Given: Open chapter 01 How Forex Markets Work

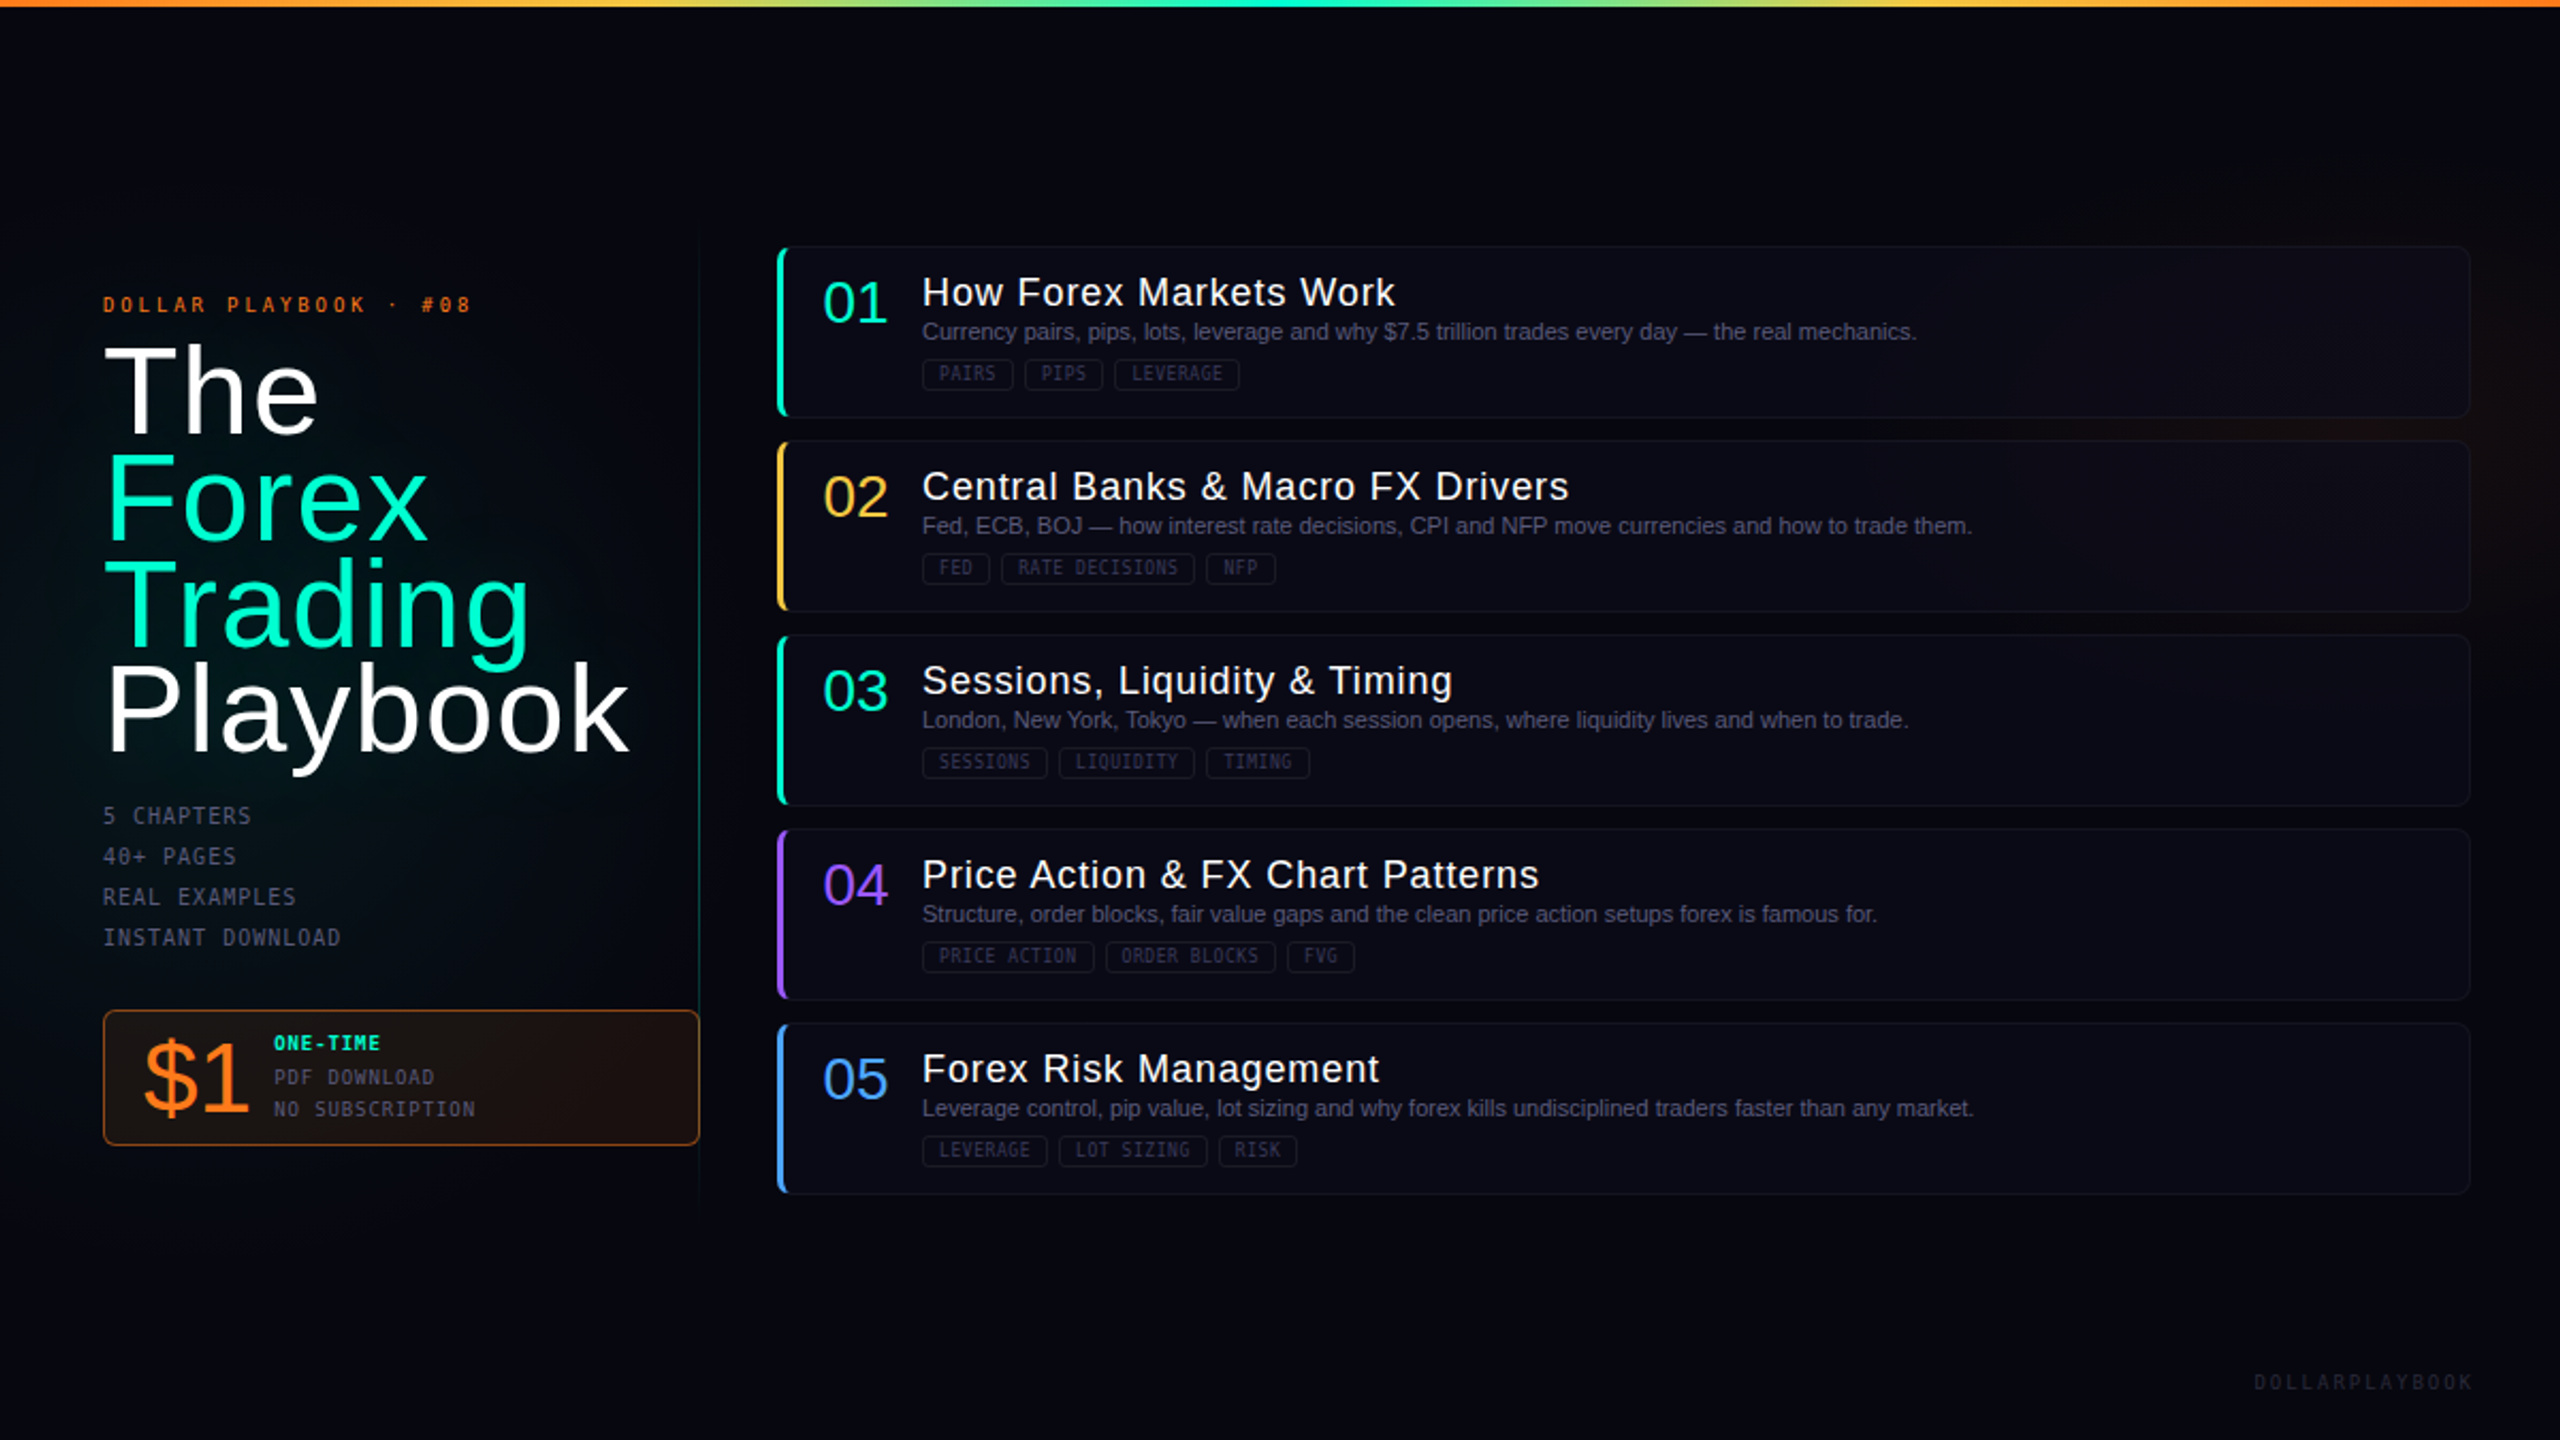Looking at the screenshot, I should pyautogui.click(x=1623, y=332).
